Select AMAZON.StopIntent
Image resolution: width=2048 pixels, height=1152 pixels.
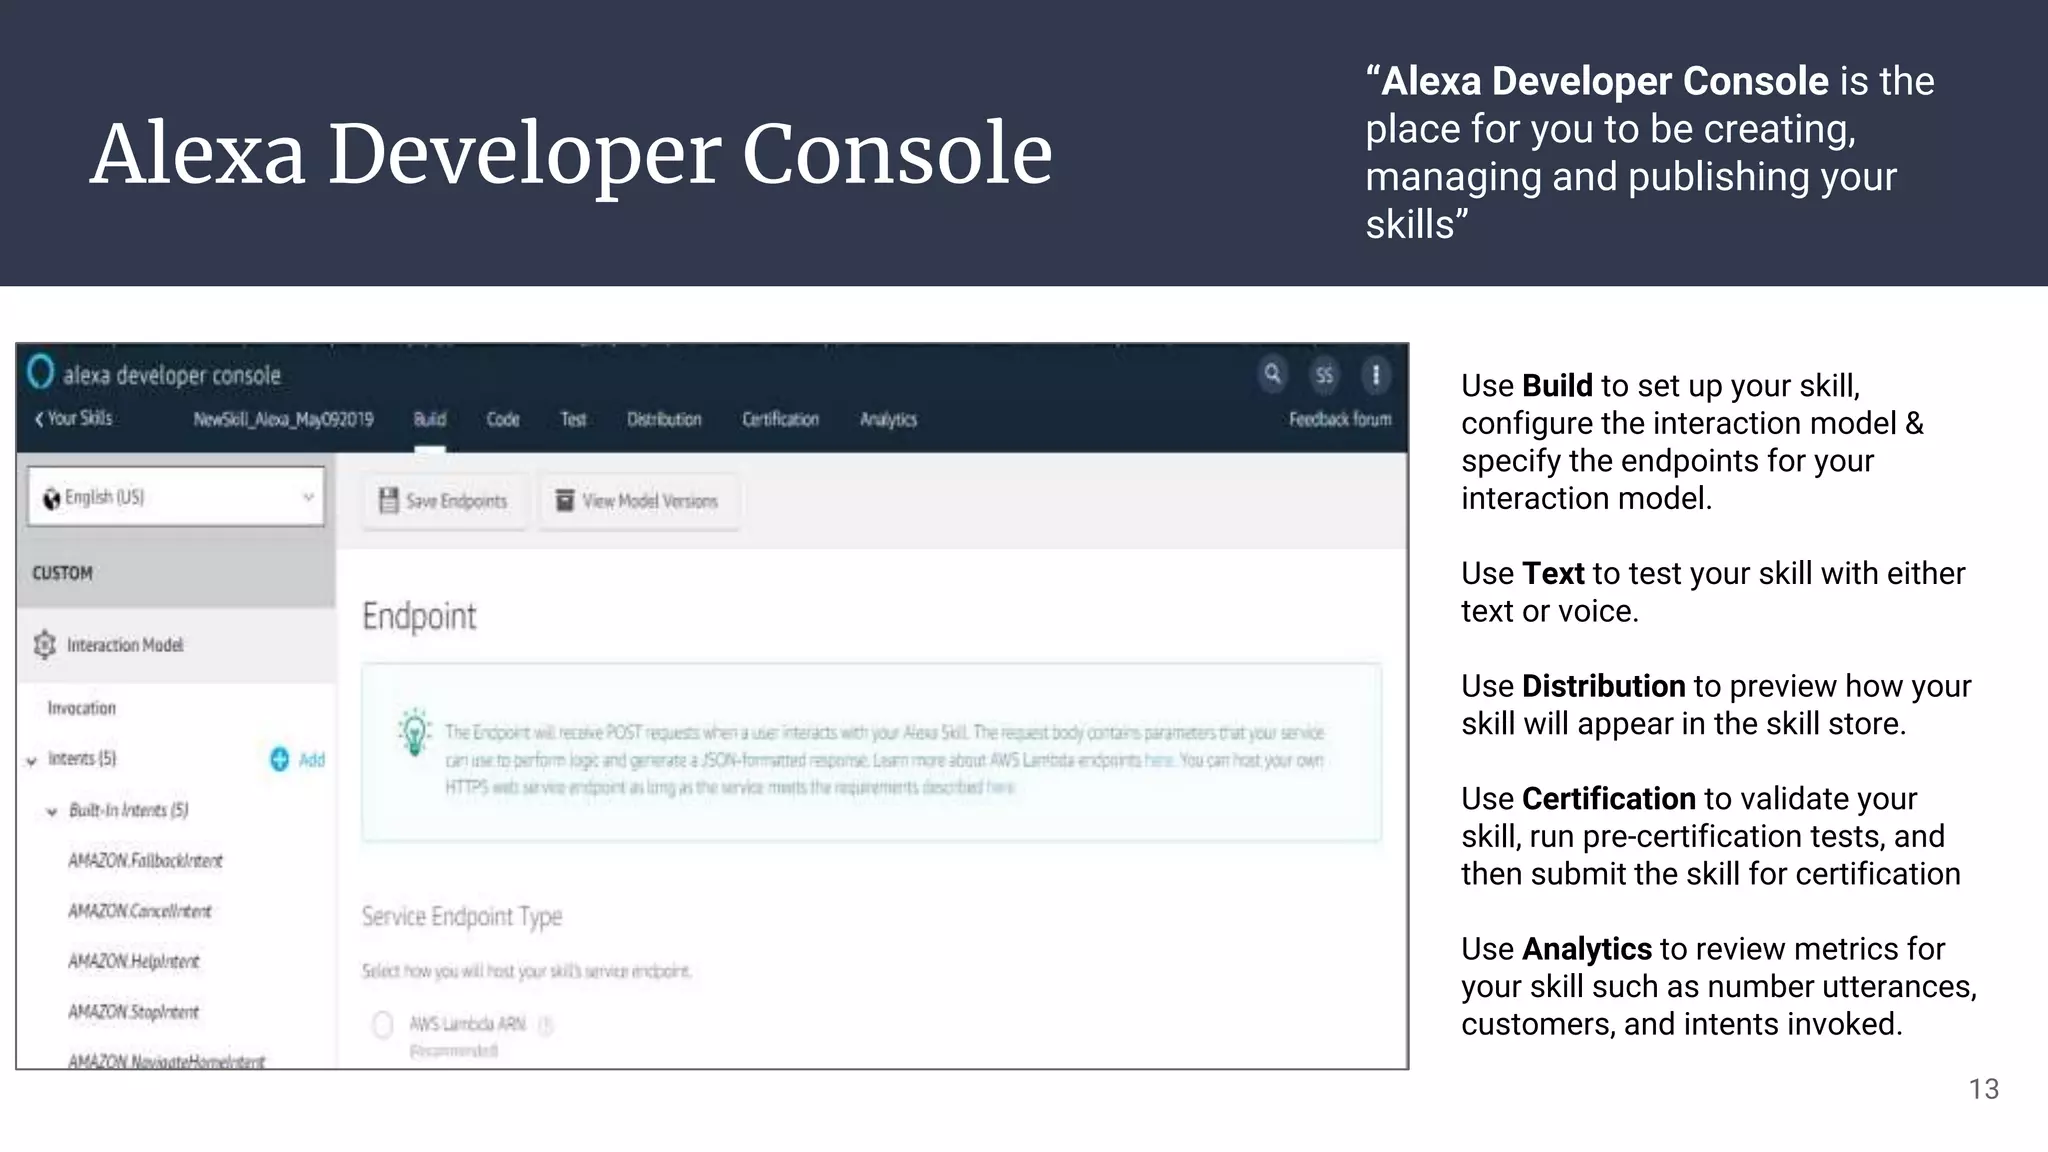tap(133, 1012)
